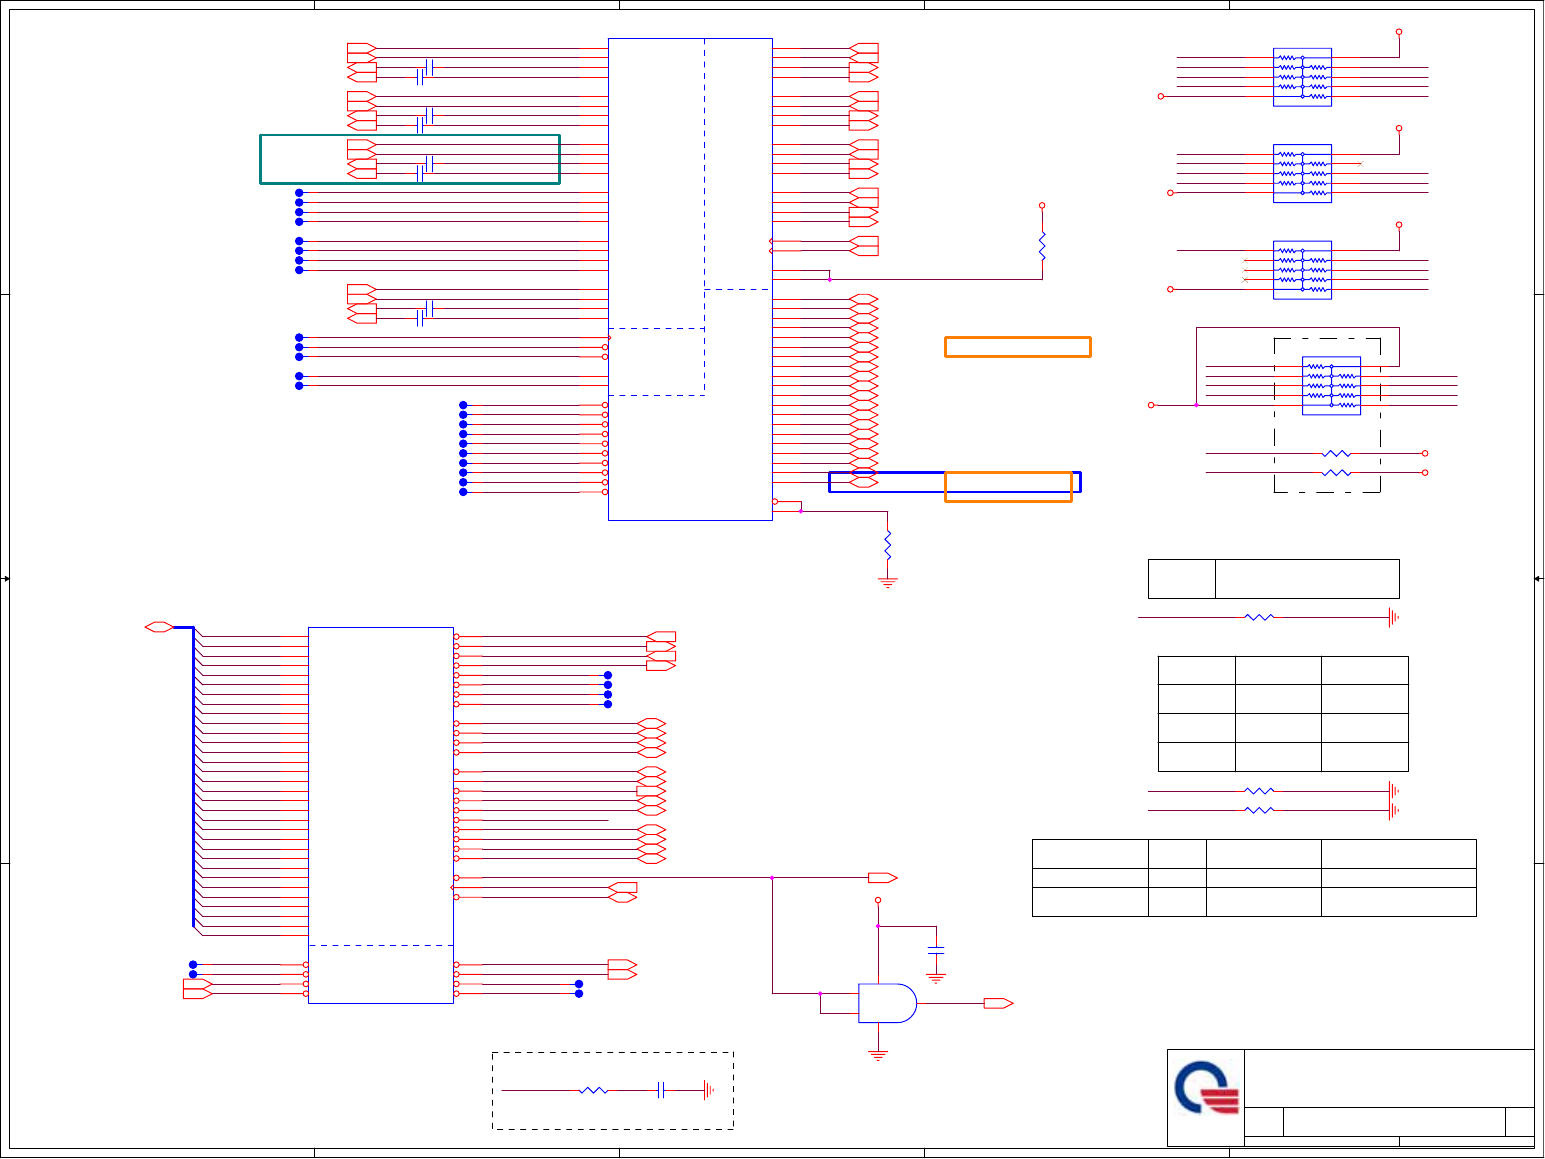The height and width of the screenshot is (1159, 1545).
Task: Select the output port right of the AND gate
Action: [x=999, y=1003]
